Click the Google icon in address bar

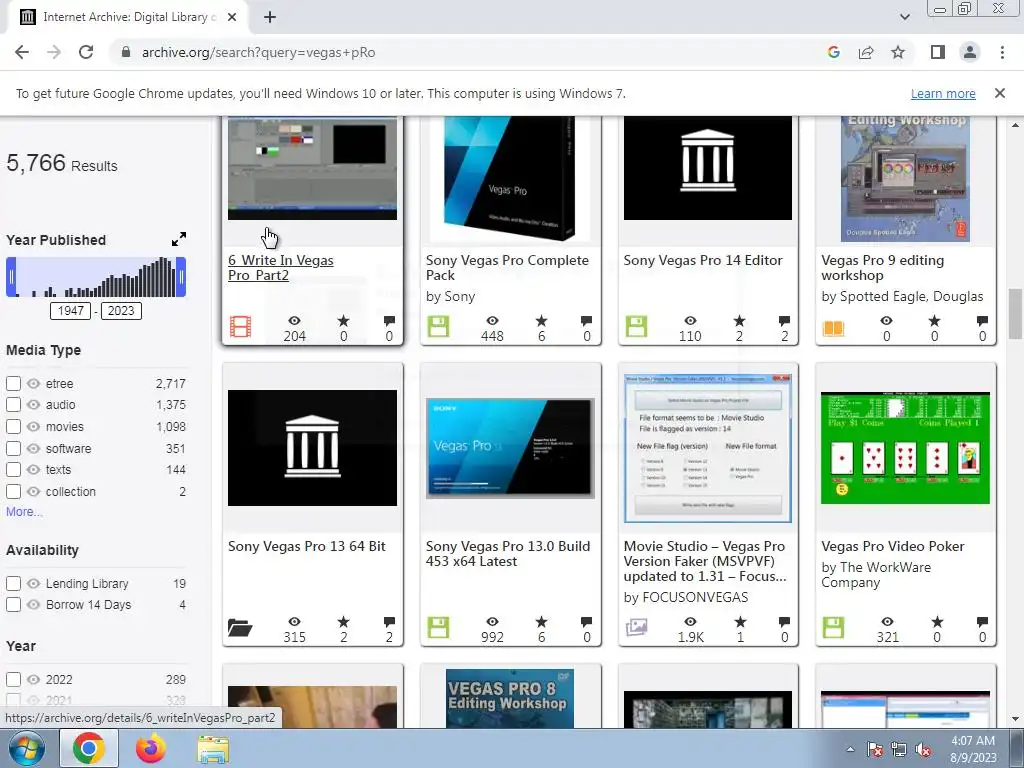click(x=833, y=52)
